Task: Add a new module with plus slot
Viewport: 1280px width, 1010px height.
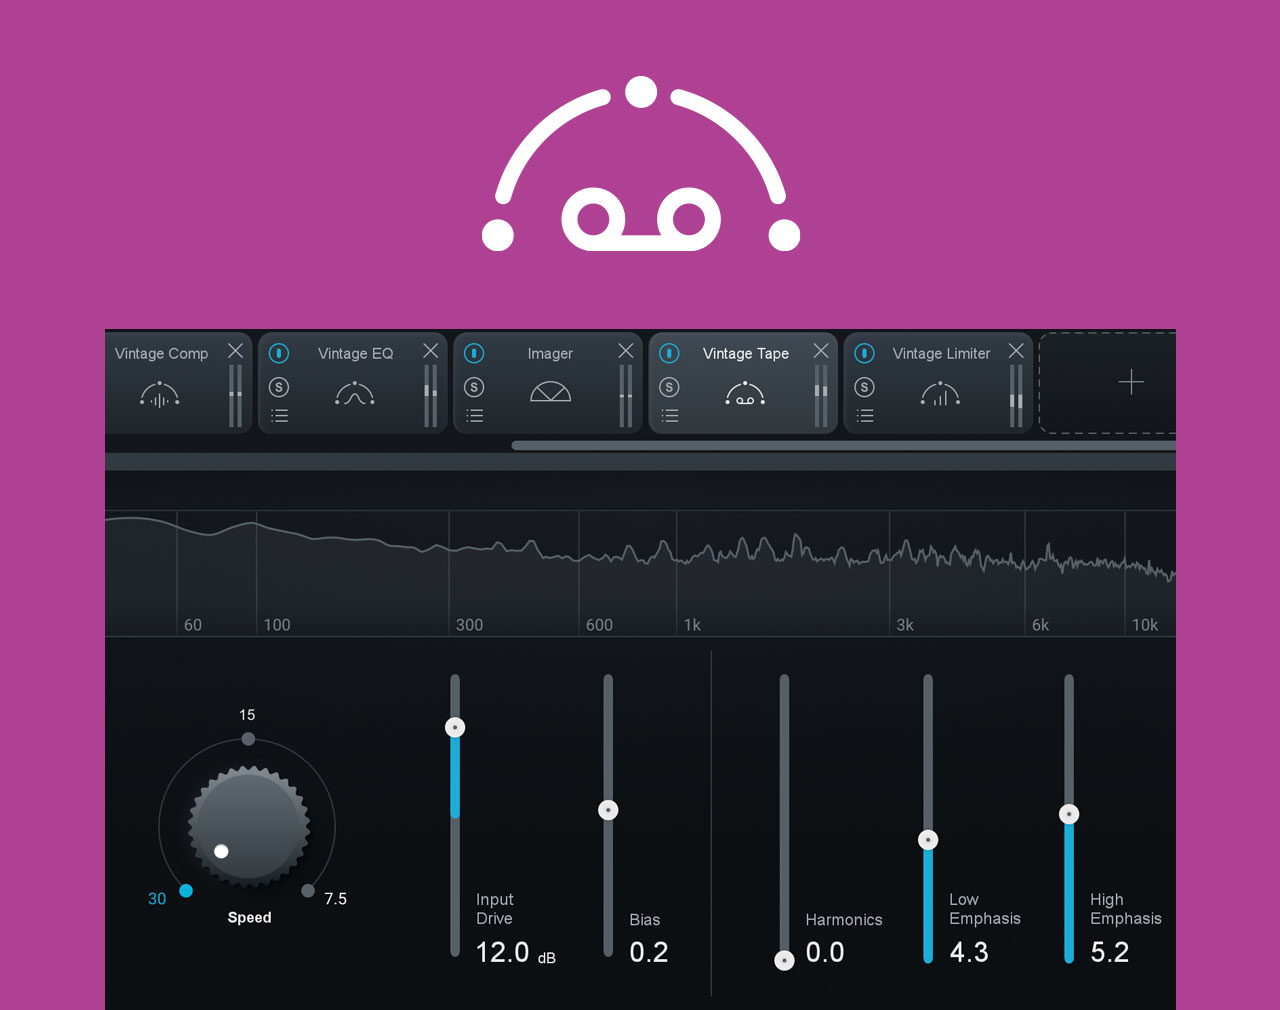Action: pos(1131,382)
